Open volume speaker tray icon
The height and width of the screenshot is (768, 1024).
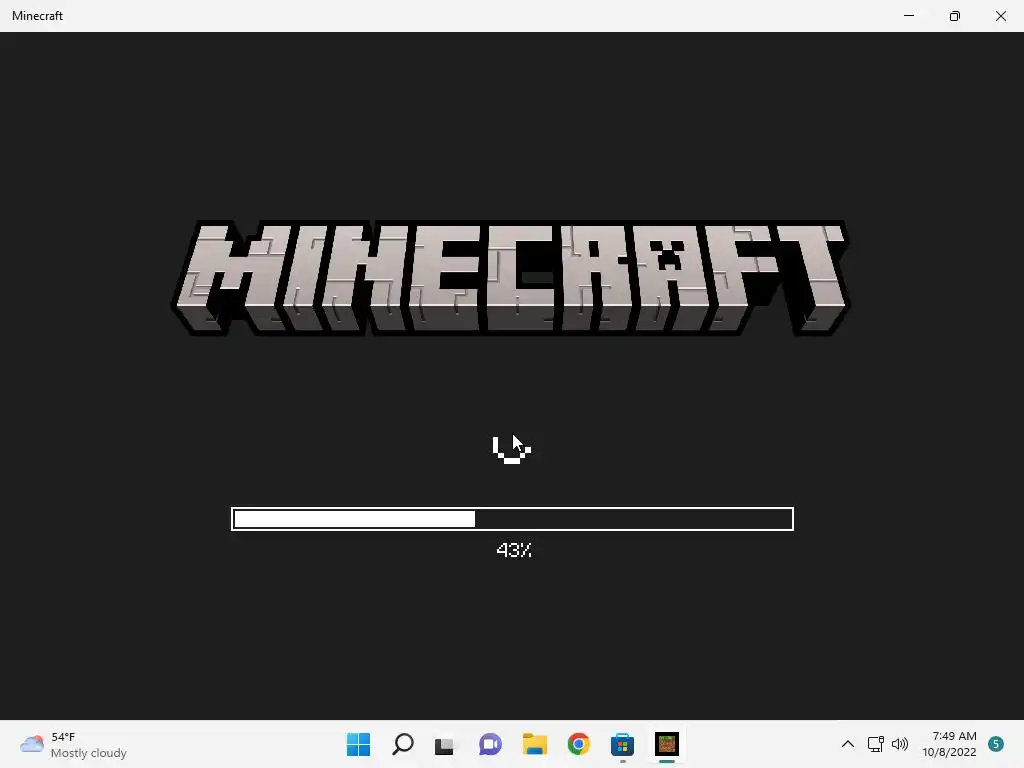coord(900,744)
